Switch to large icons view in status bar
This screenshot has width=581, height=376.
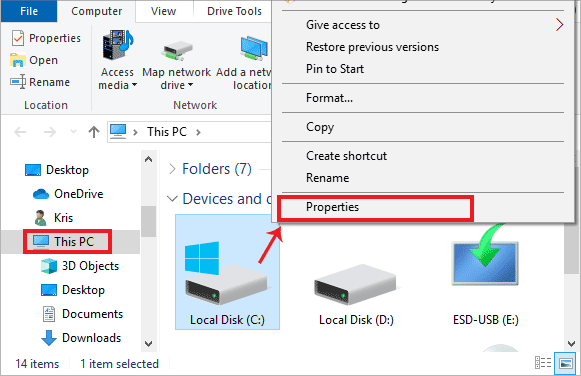pos(565,363)
